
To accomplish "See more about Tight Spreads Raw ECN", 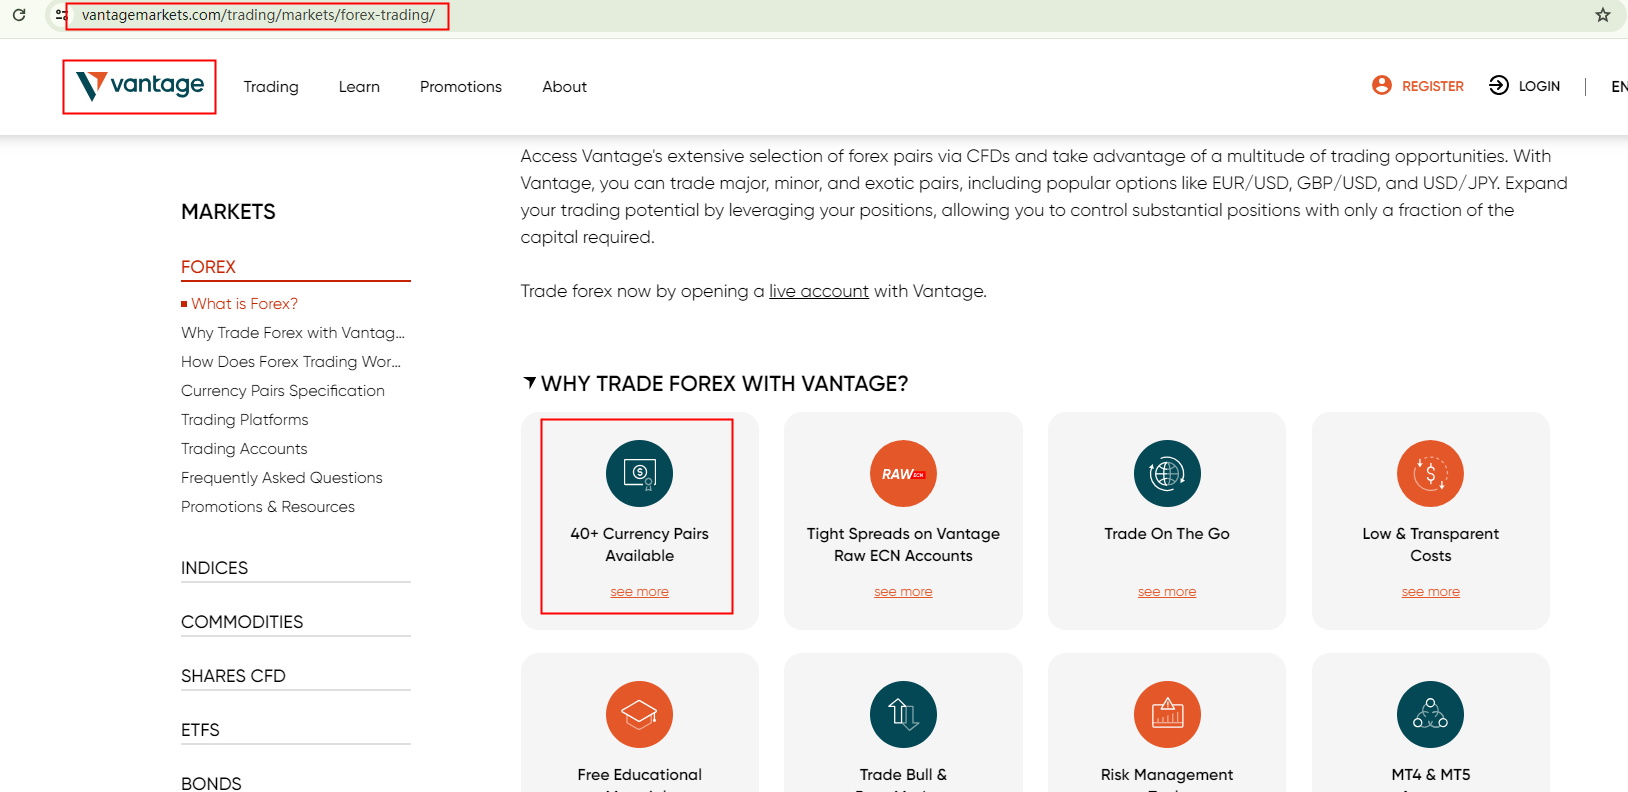I will tap(903, 592).
